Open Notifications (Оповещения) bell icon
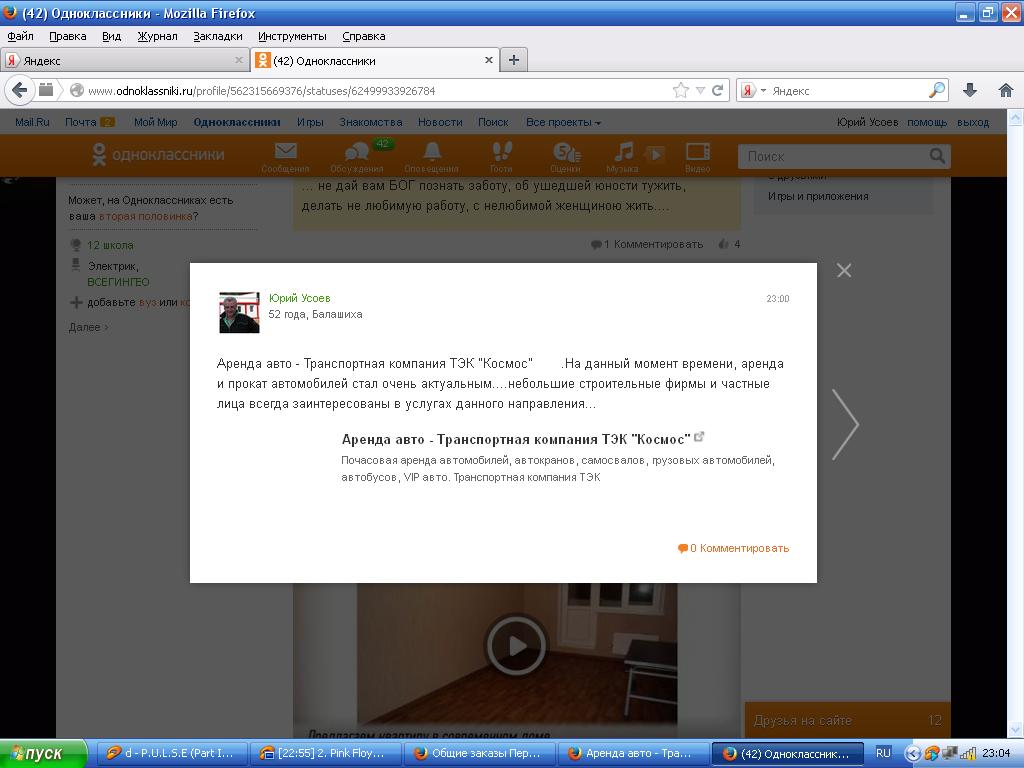The width and height of the screenshot is (1024, 768). point(432,152)
